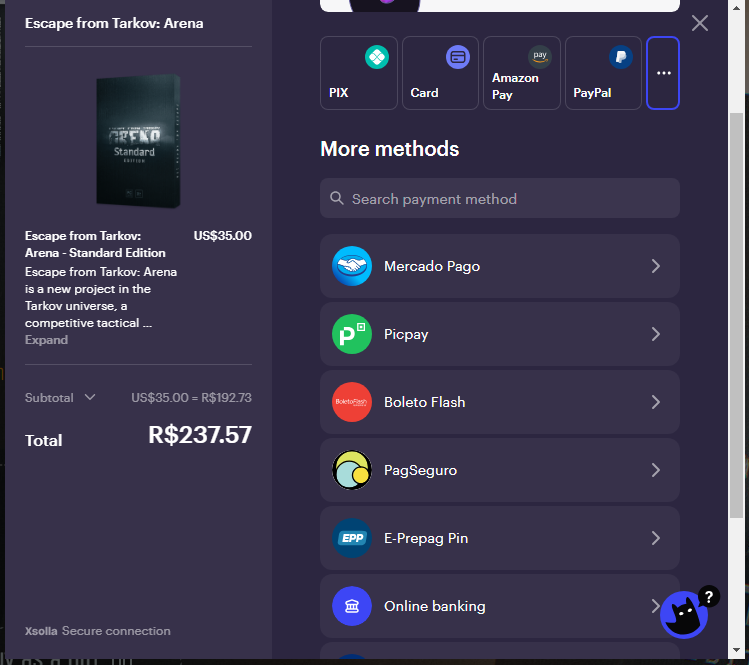
Task: Click the Online banking bank icon
Action: pyautogui.click(x=352, y=606)
